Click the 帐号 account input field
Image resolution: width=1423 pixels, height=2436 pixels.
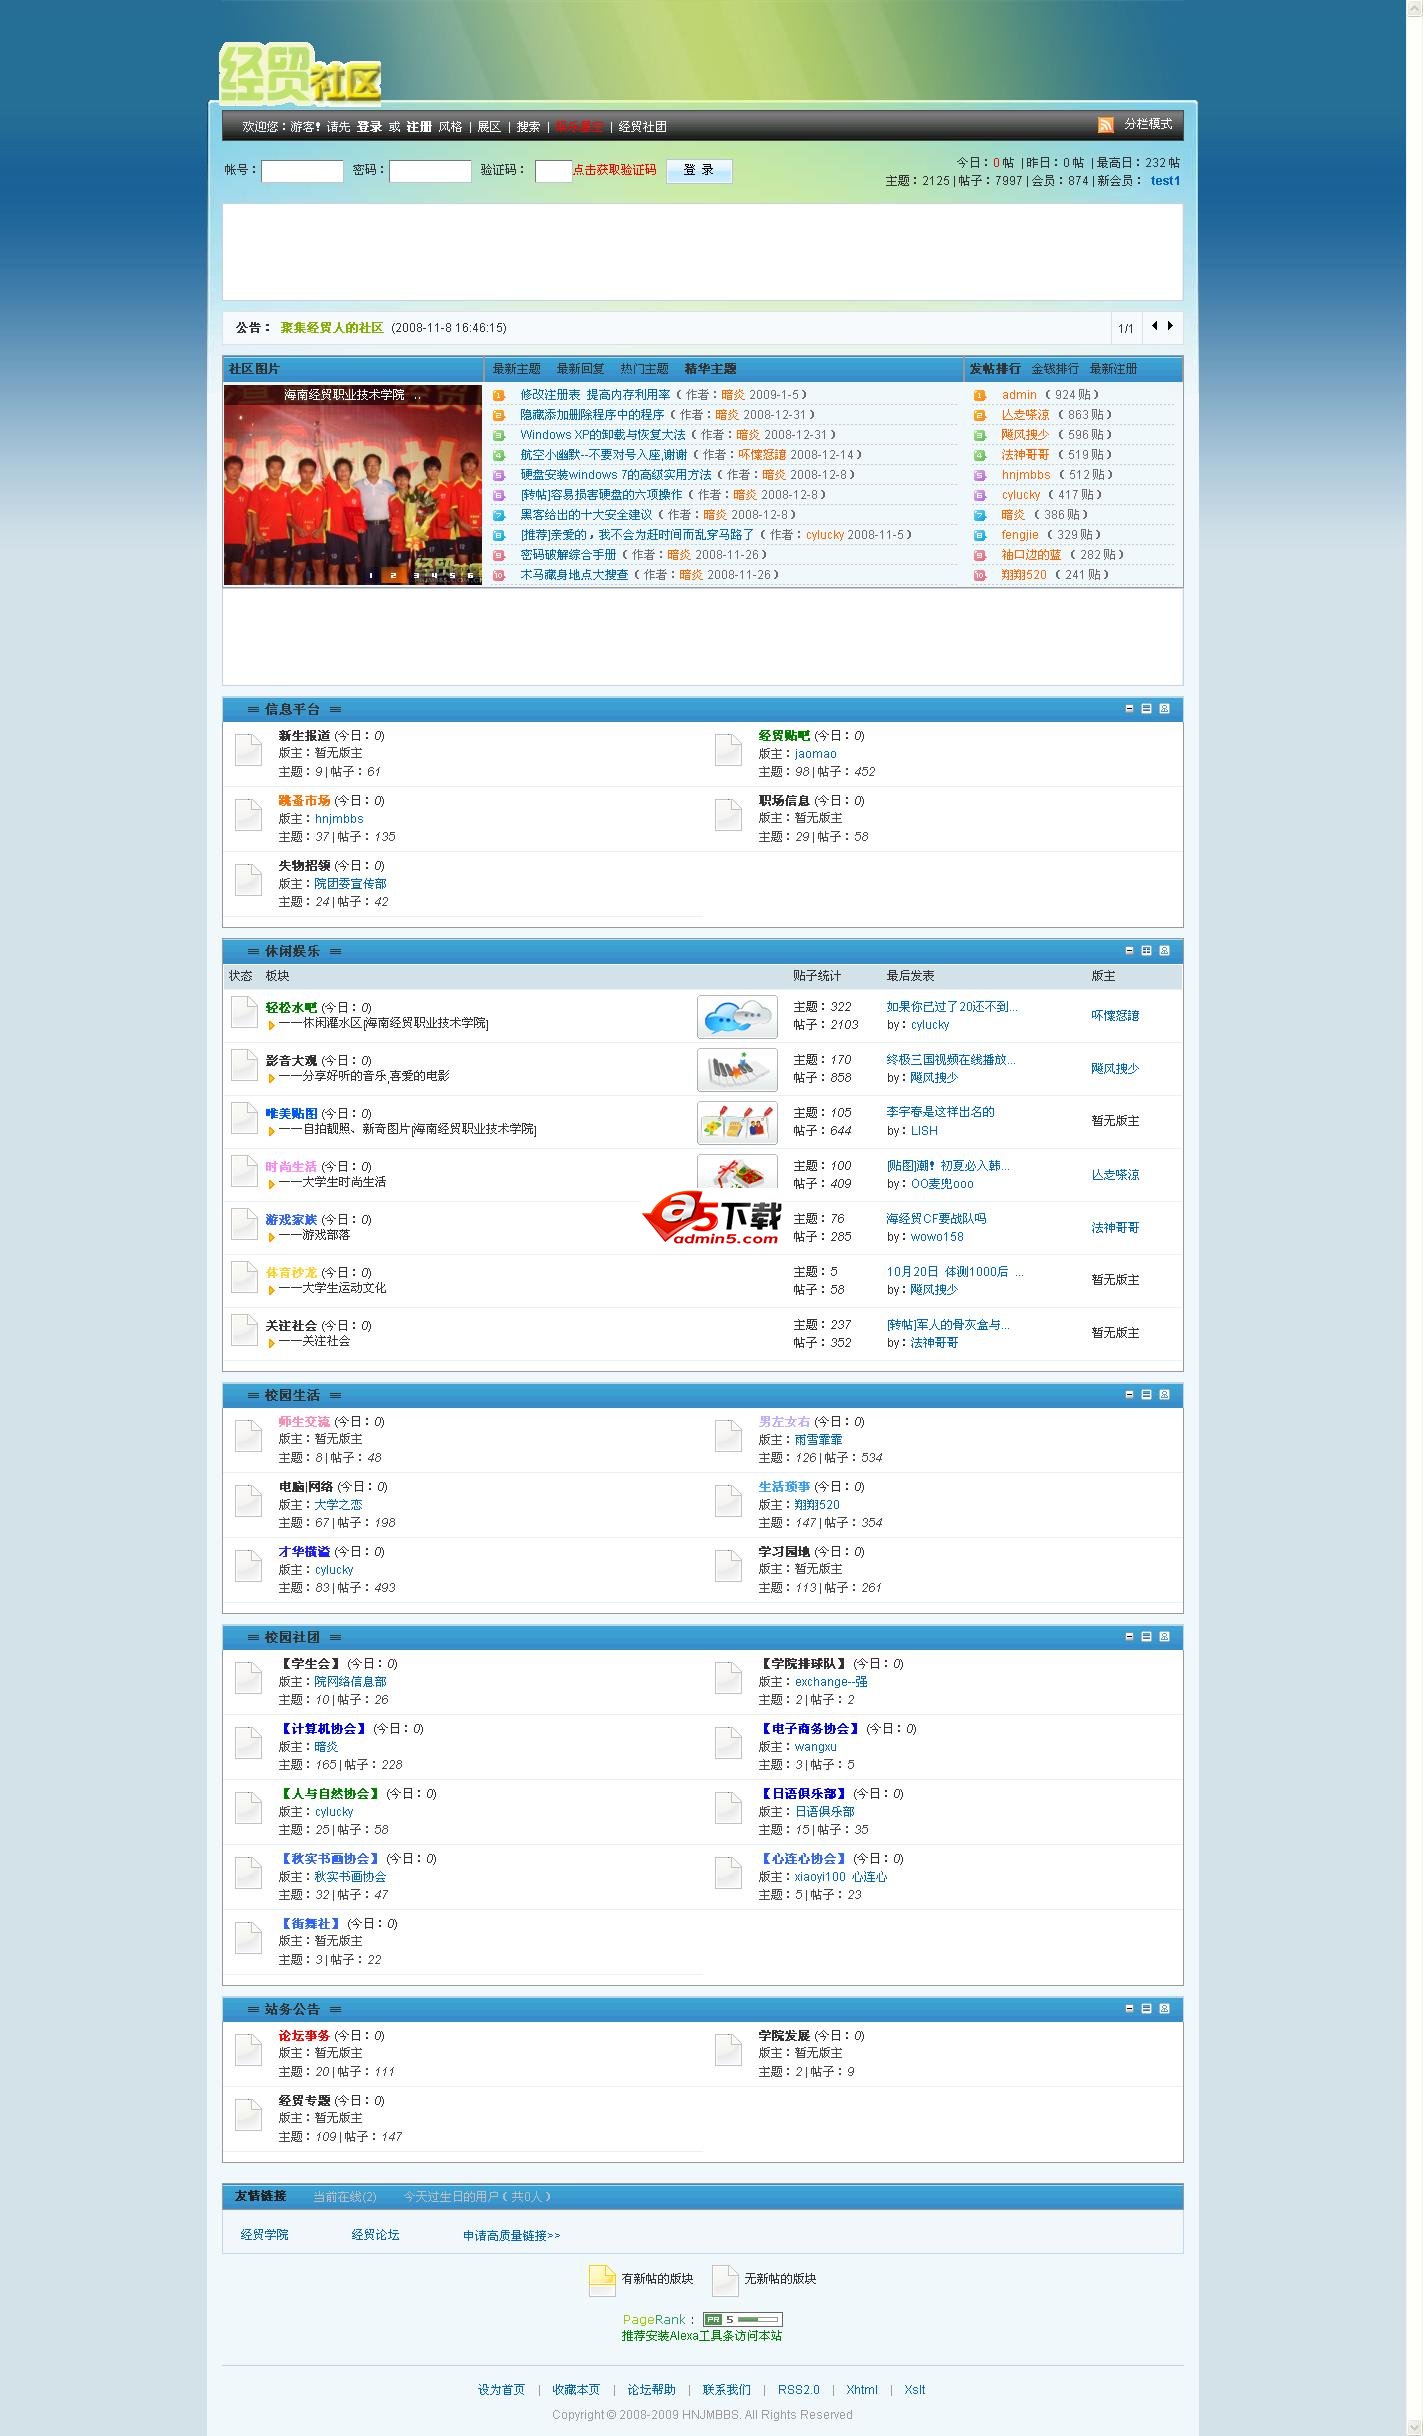pyautogui.click(x=302, y=171)
